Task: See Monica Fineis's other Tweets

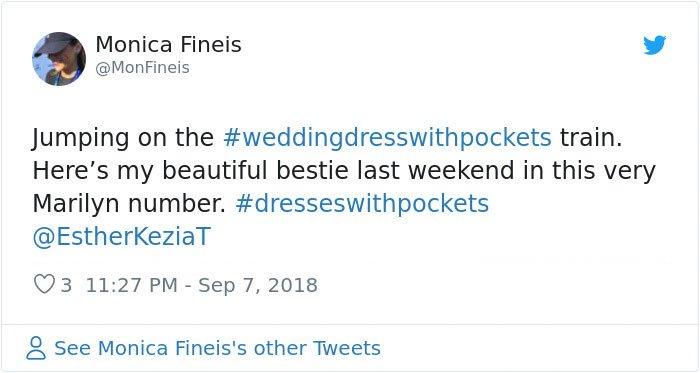Action: [x=217, y=348]
